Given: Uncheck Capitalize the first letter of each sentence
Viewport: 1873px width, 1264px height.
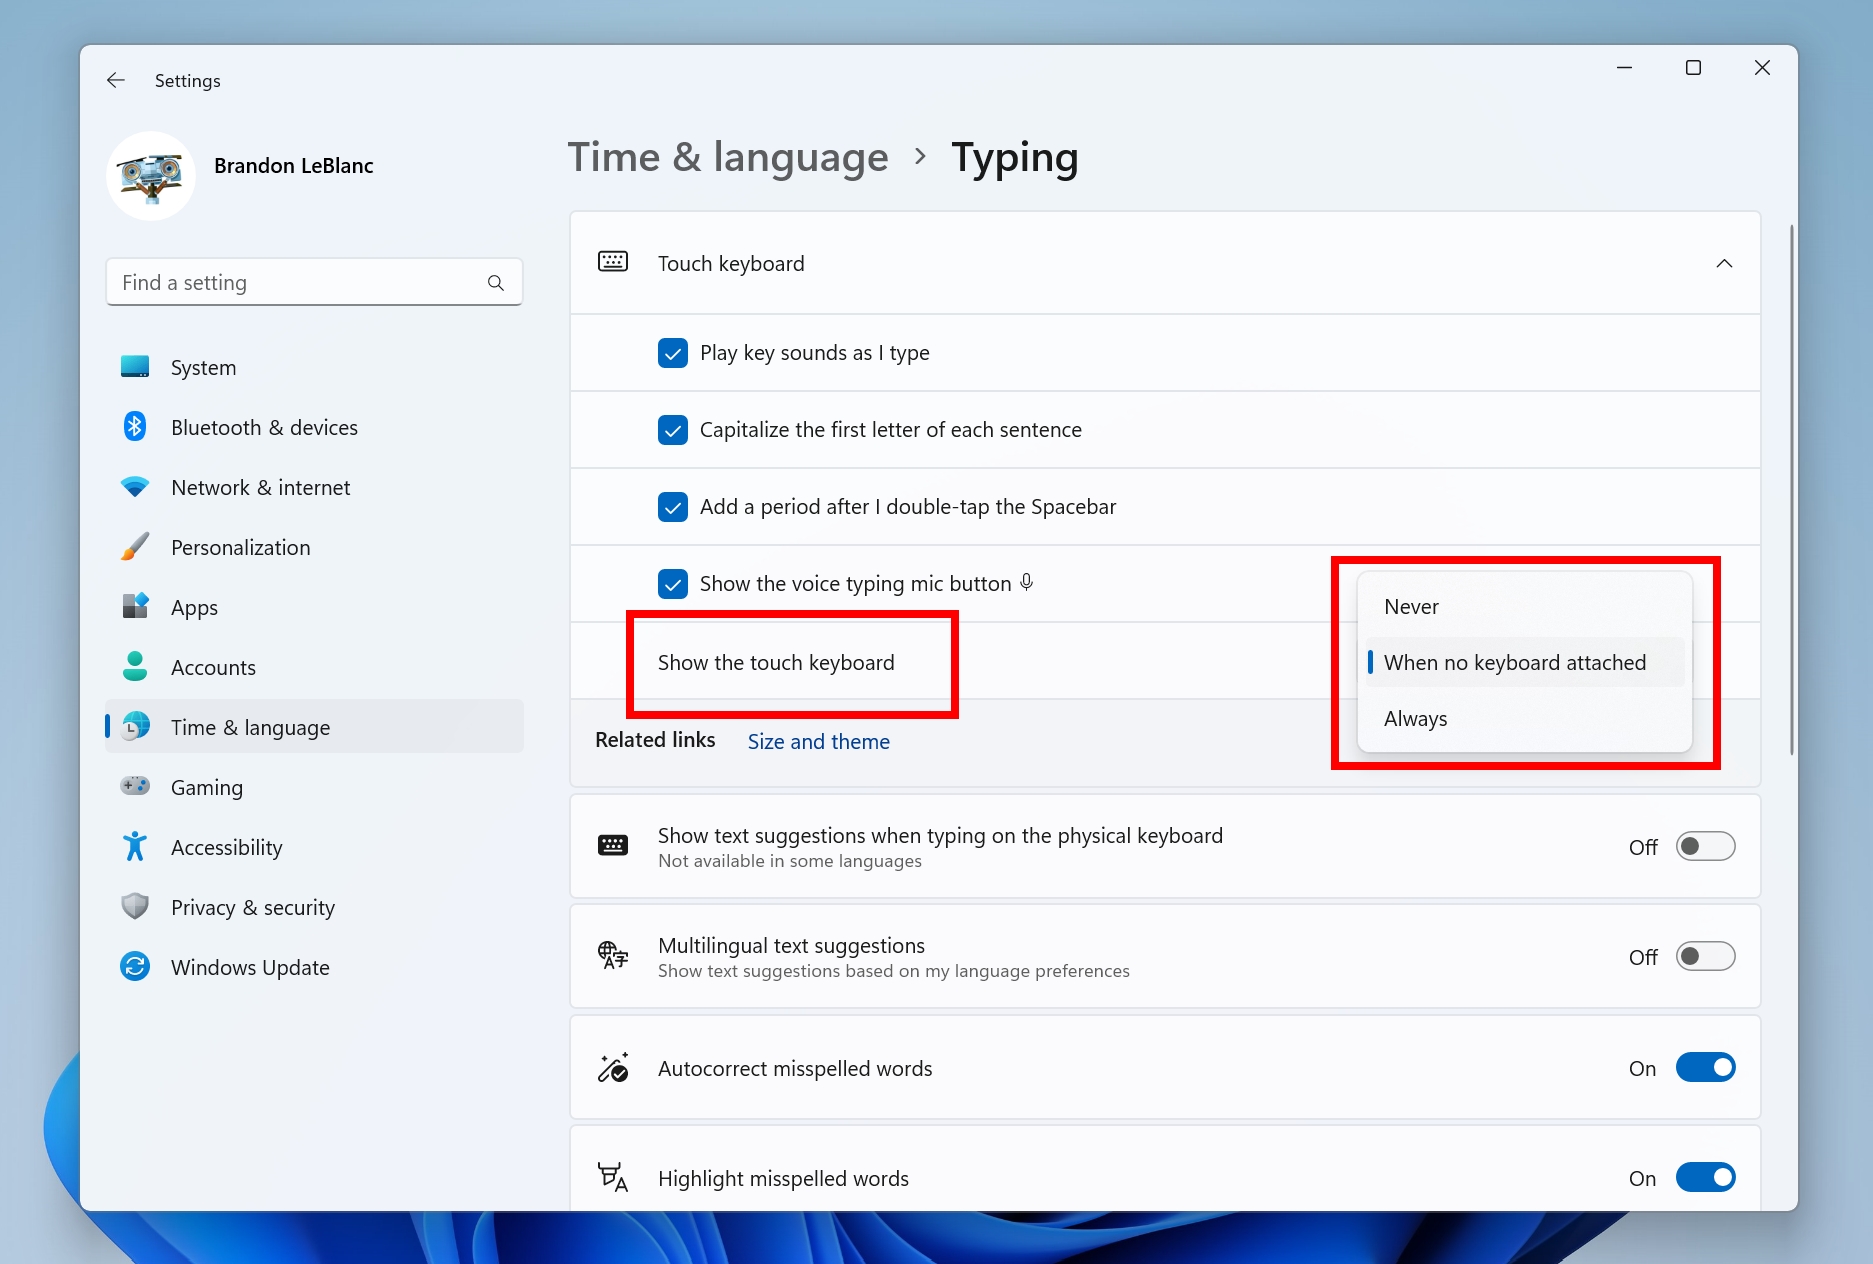Looking at the screenshot, I should coord(673,430).
